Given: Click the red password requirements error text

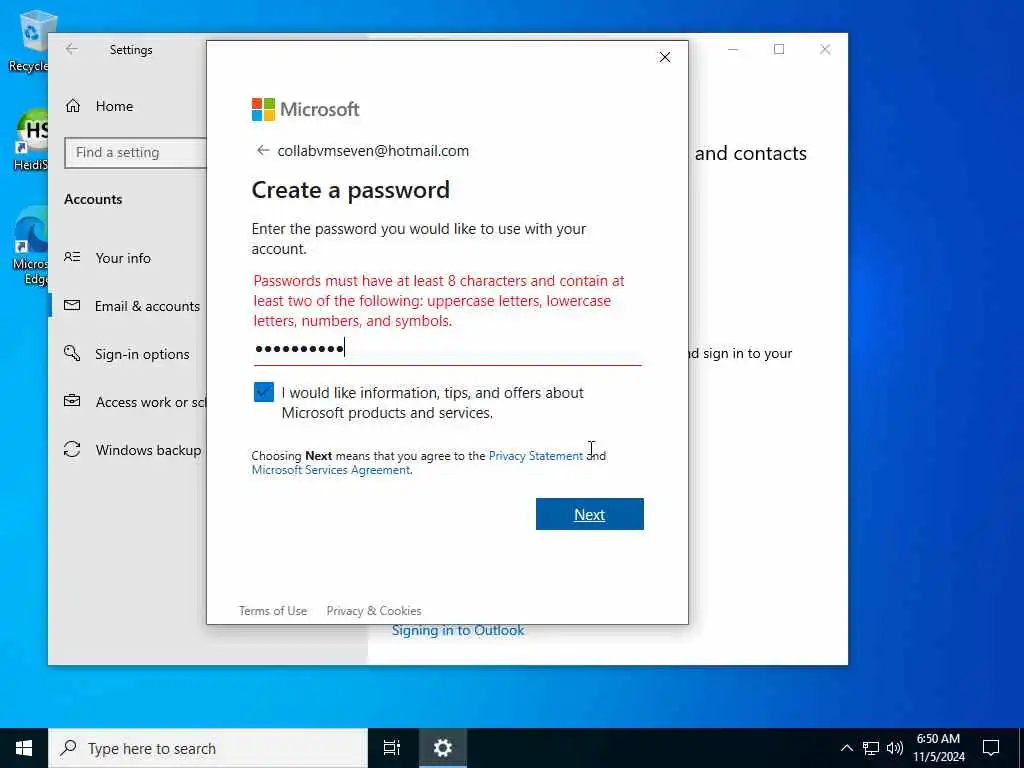Looking at the screenshot, I should pos(439,301).
